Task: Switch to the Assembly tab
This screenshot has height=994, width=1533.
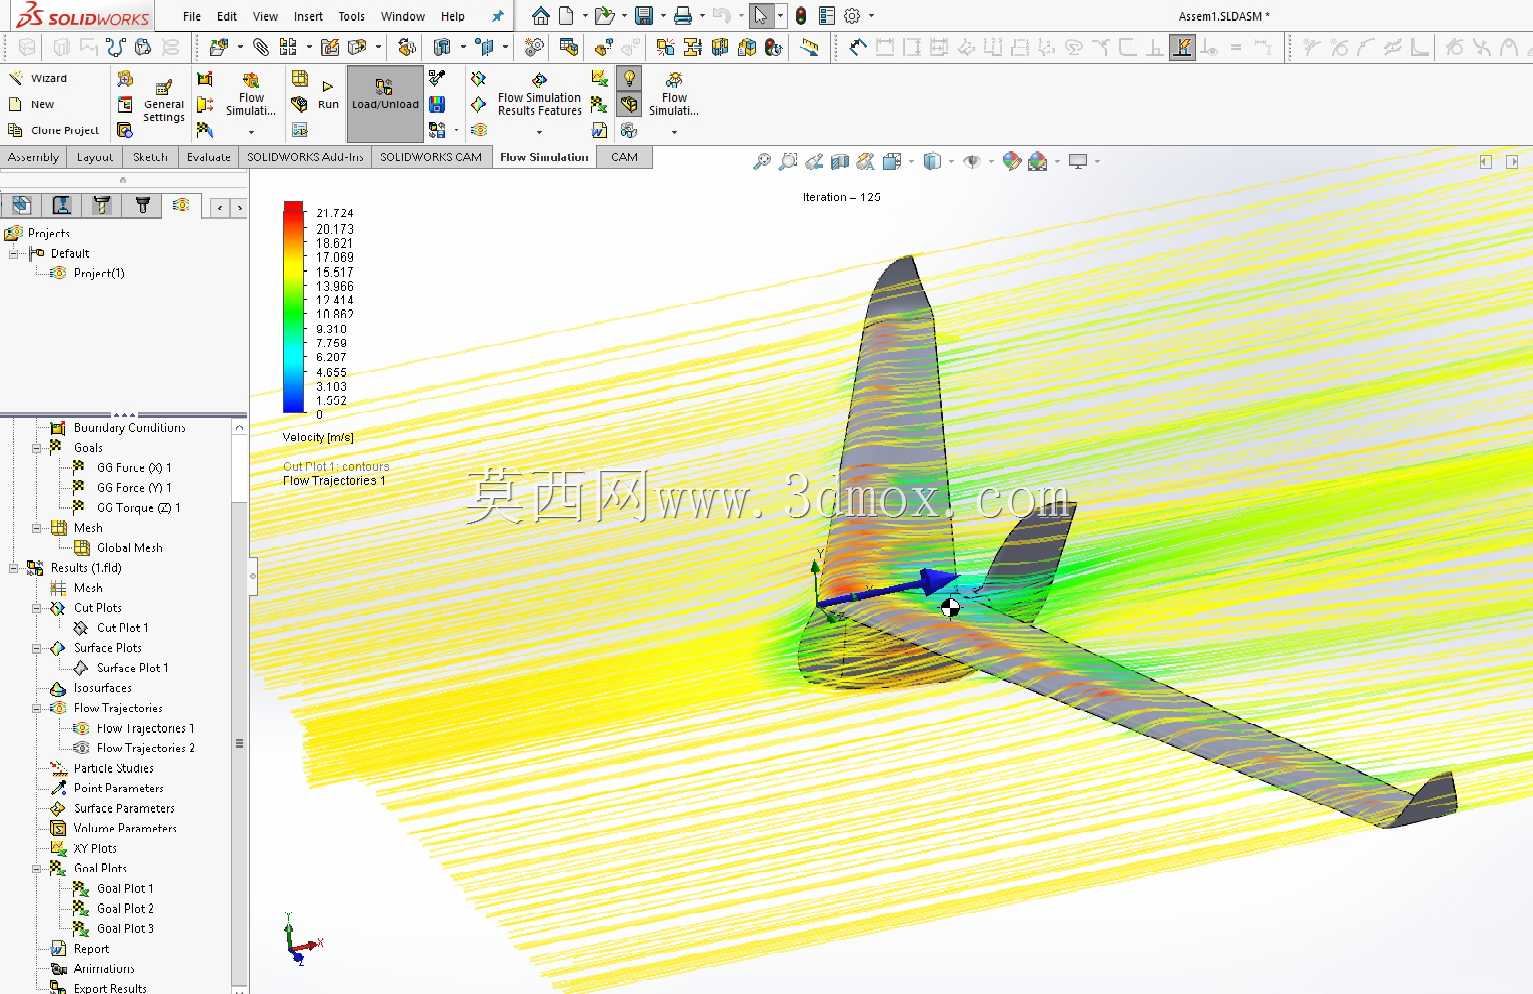Action: coord(33,157)
